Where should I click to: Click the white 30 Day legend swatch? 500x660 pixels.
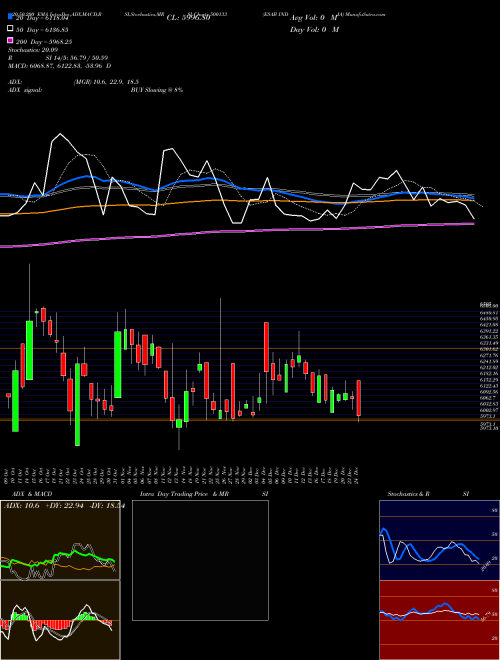pyautogui.click(x=10, y=29)
